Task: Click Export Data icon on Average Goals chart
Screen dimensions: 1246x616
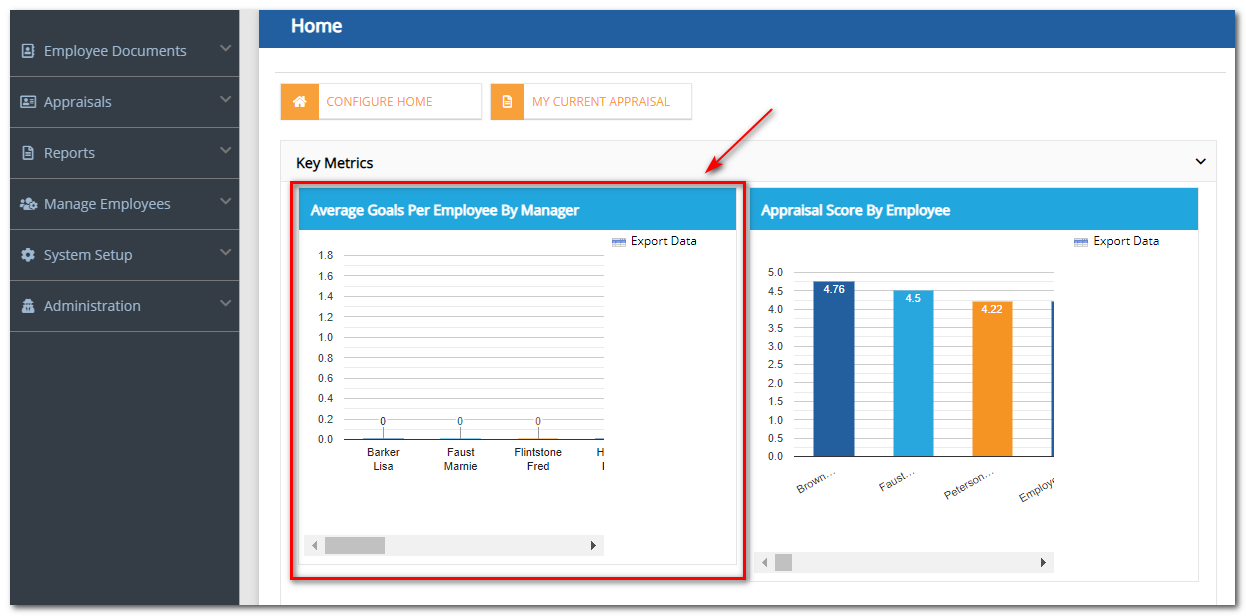Action: 618,241
